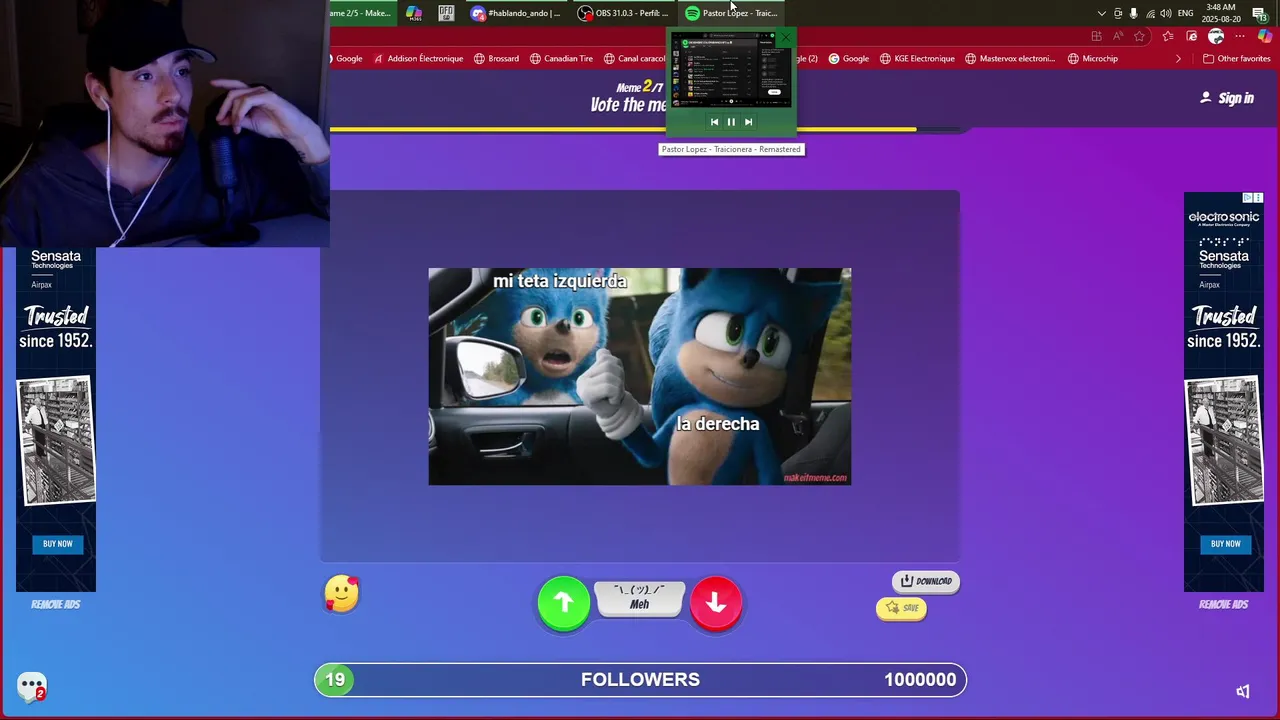Open Microchip bookmark
Screen dimensions: 1280x720
(1092, 58)
